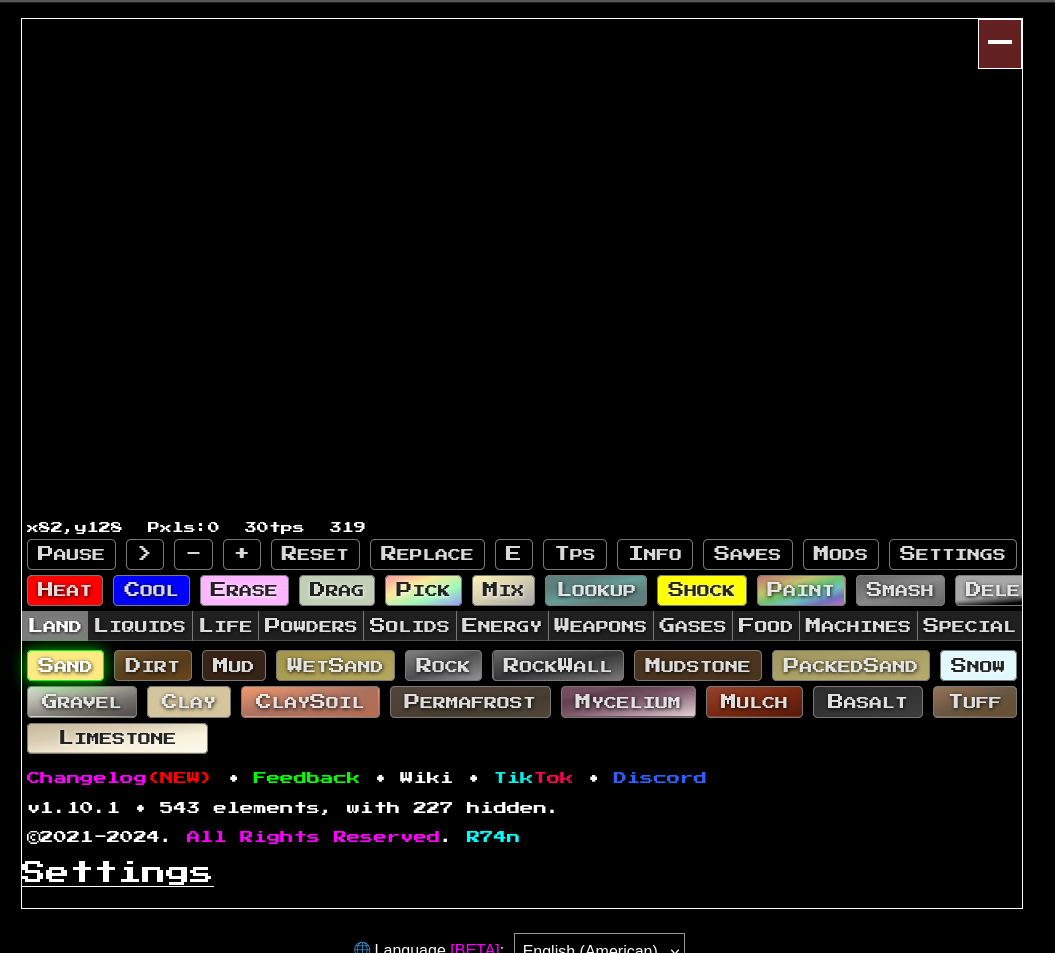
Task: Toggle Pause on the simulation
Action: pyautogui.click(x=71, y=554)
